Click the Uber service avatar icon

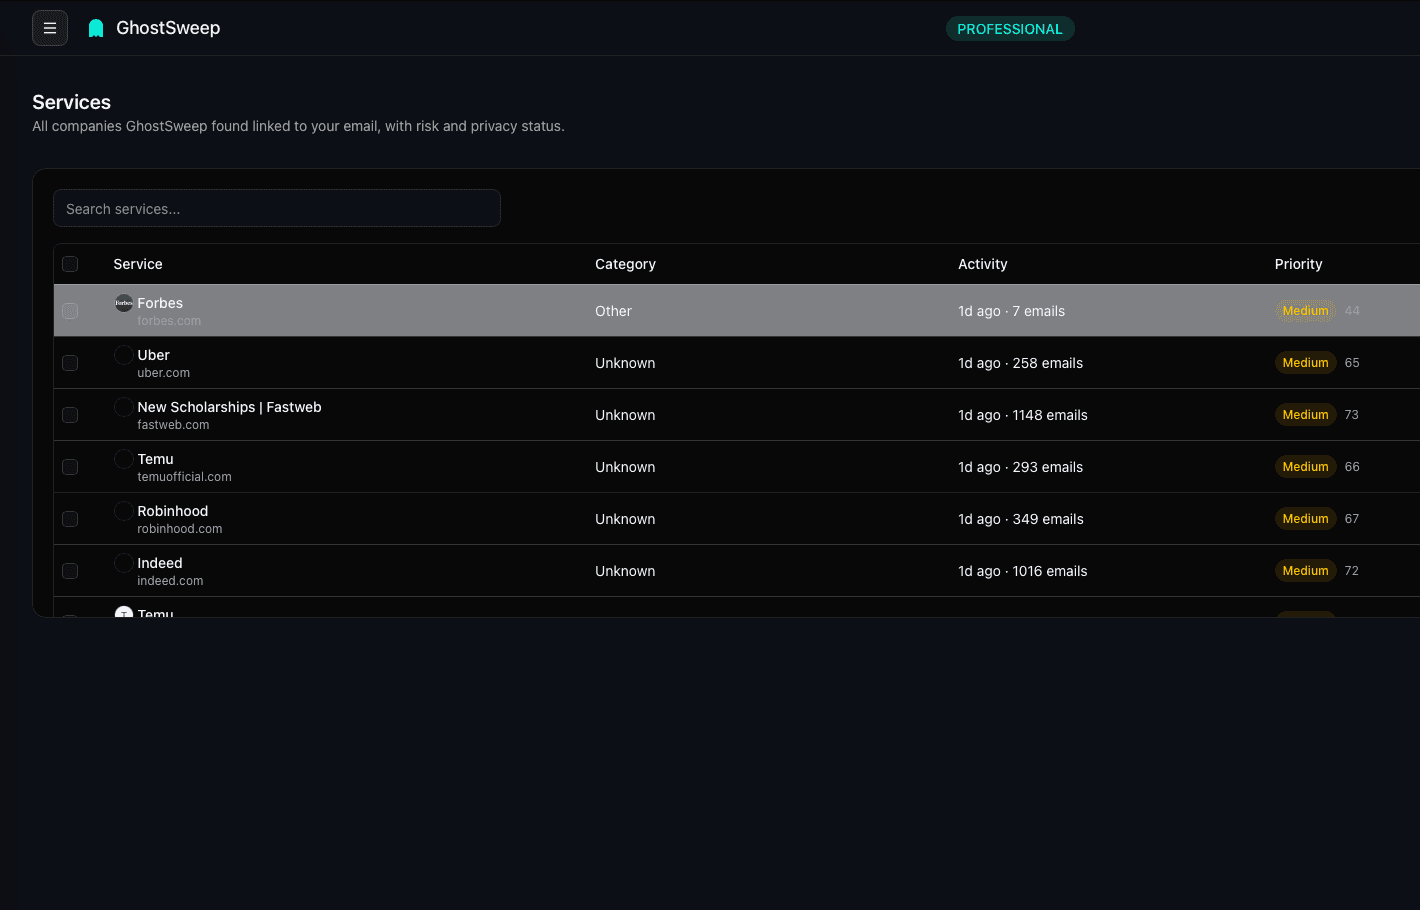click(x=123, y=354)
